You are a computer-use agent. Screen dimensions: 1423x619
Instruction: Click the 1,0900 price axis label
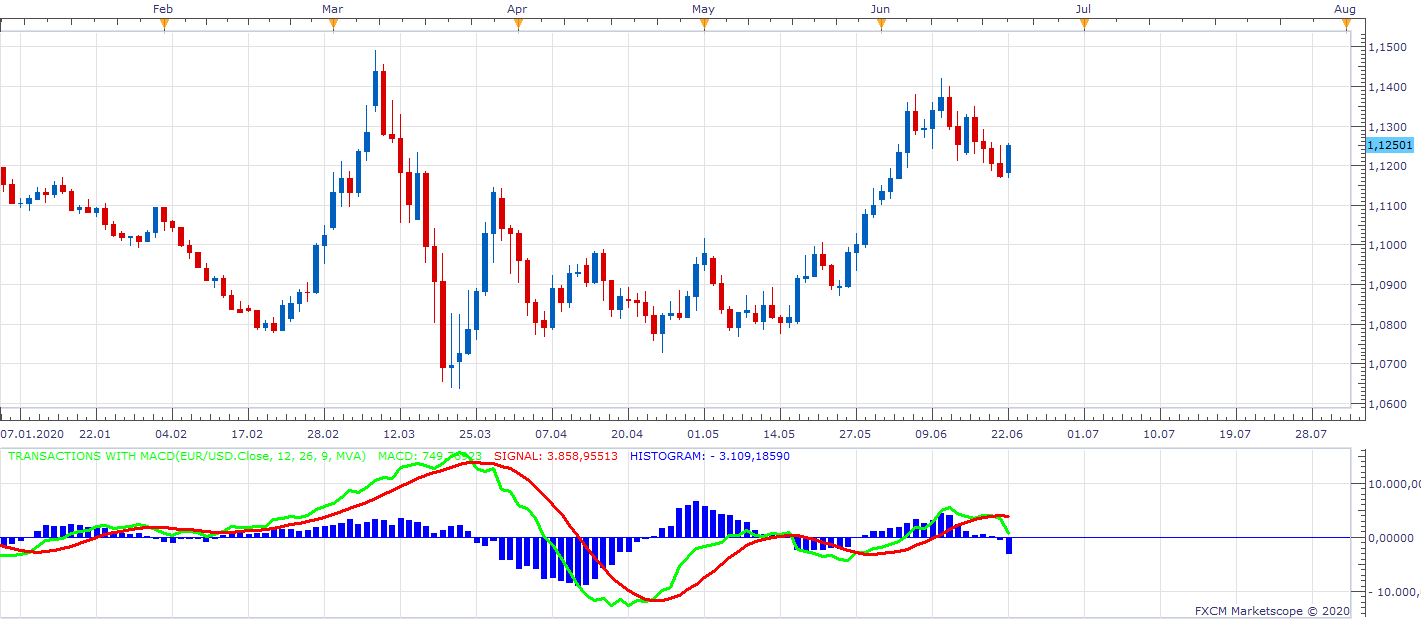(1388, 285)
